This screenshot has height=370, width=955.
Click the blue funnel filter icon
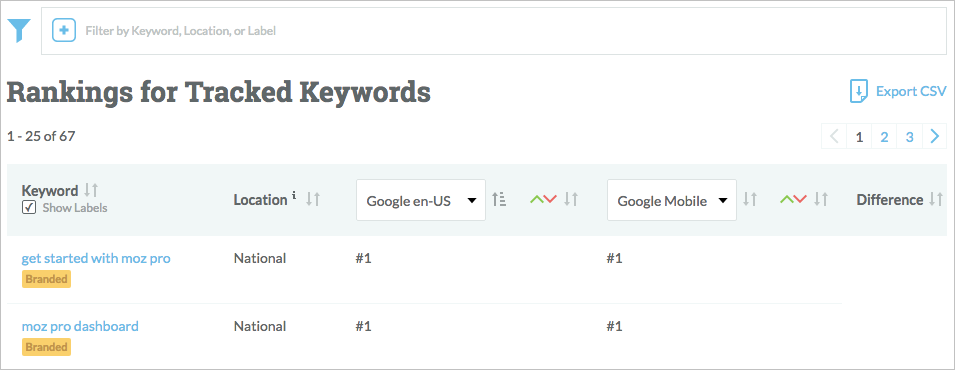click(x=19, y=30)
